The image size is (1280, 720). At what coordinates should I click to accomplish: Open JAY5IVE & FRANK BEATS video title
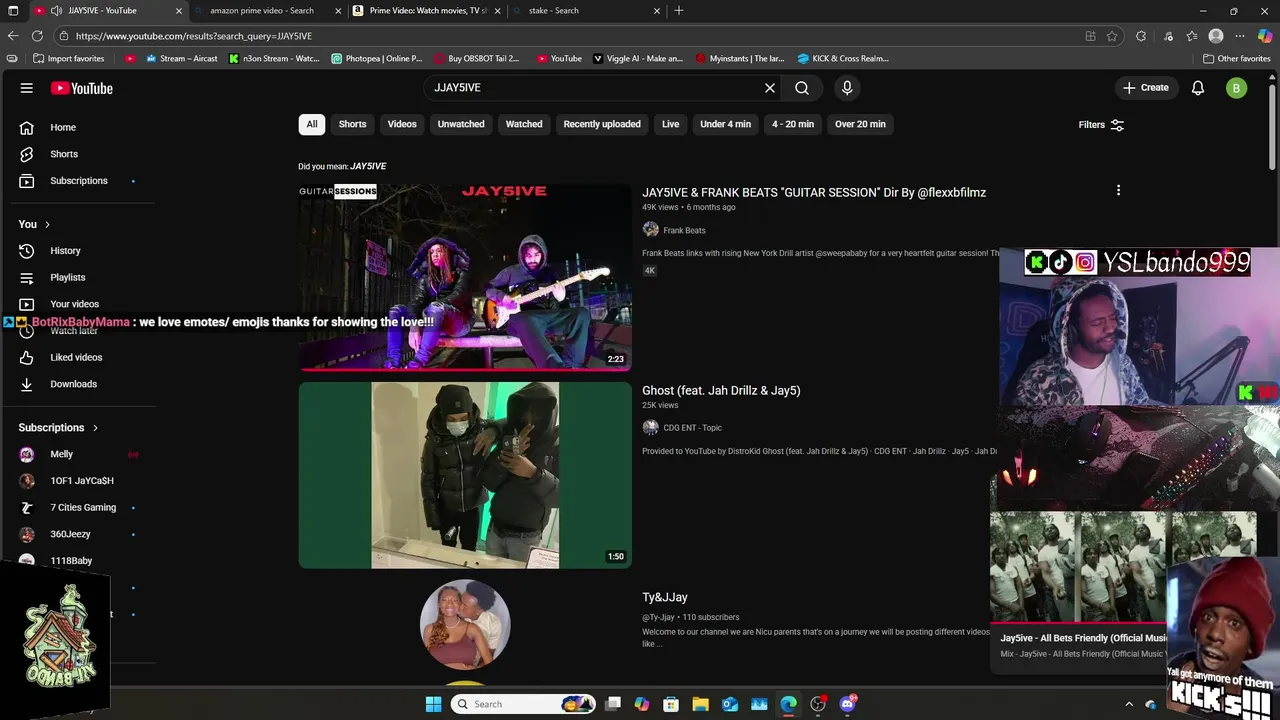(814, 192)
